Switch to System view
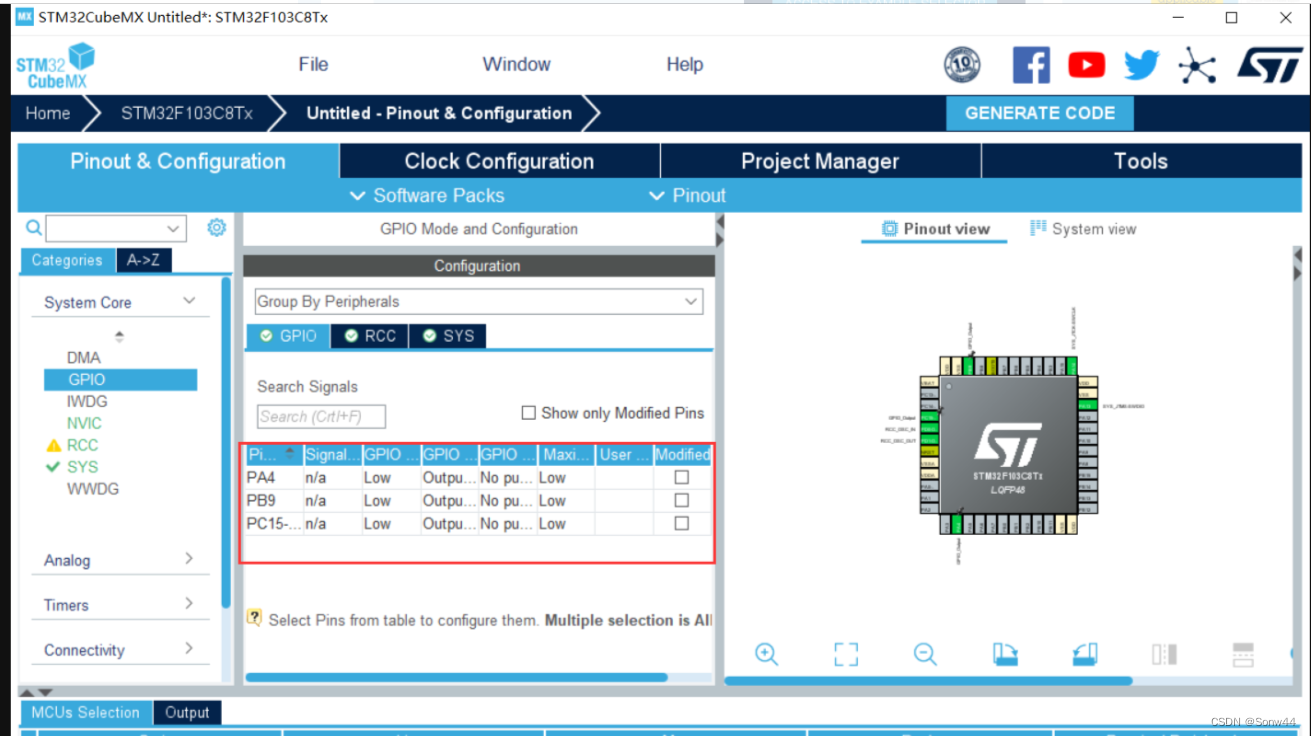1311x736 pixels. click(x=1083, y=229)
